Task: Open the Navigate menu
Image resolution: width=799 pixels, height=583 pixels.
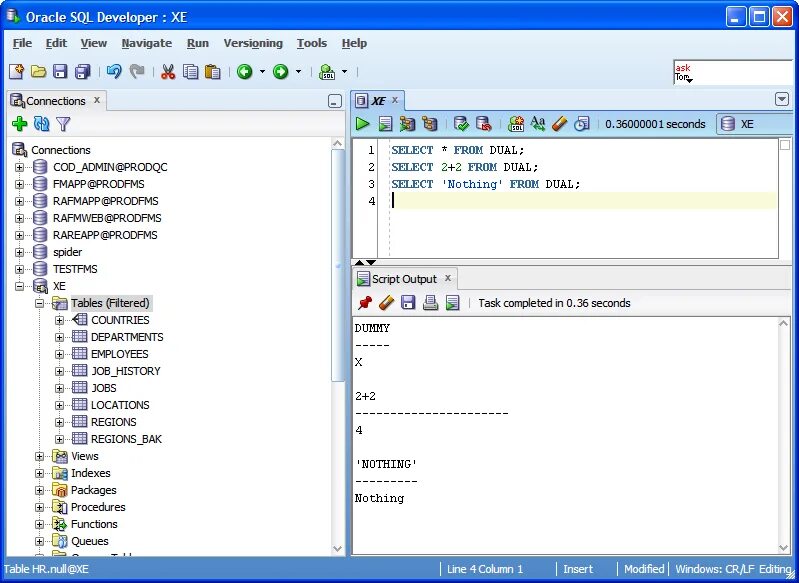Action: [x=147, y=43]
